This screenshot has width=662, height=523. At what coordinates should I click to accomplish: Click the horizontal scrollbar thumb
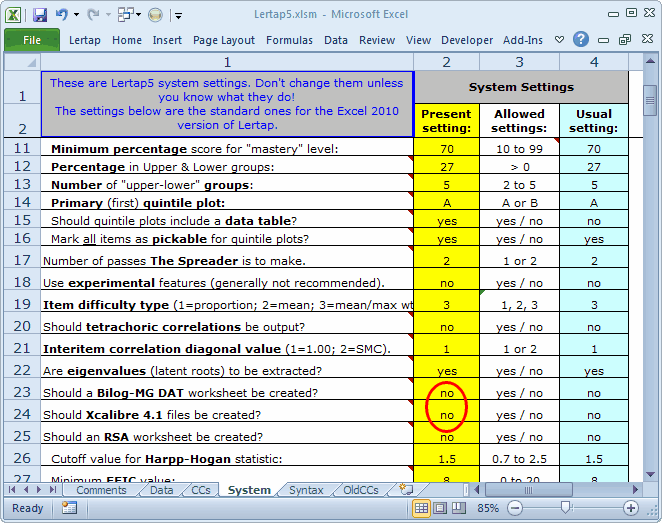529,490
